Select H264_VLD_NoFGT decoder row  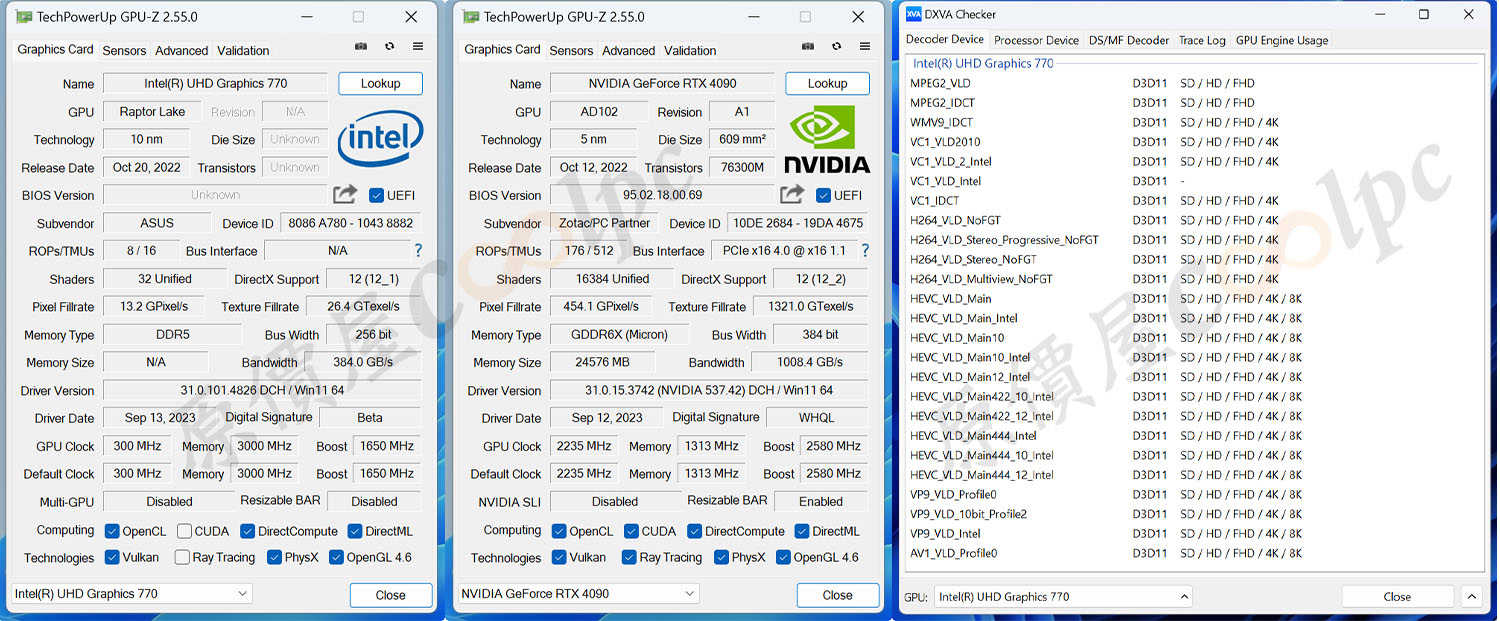[1193, 220]
